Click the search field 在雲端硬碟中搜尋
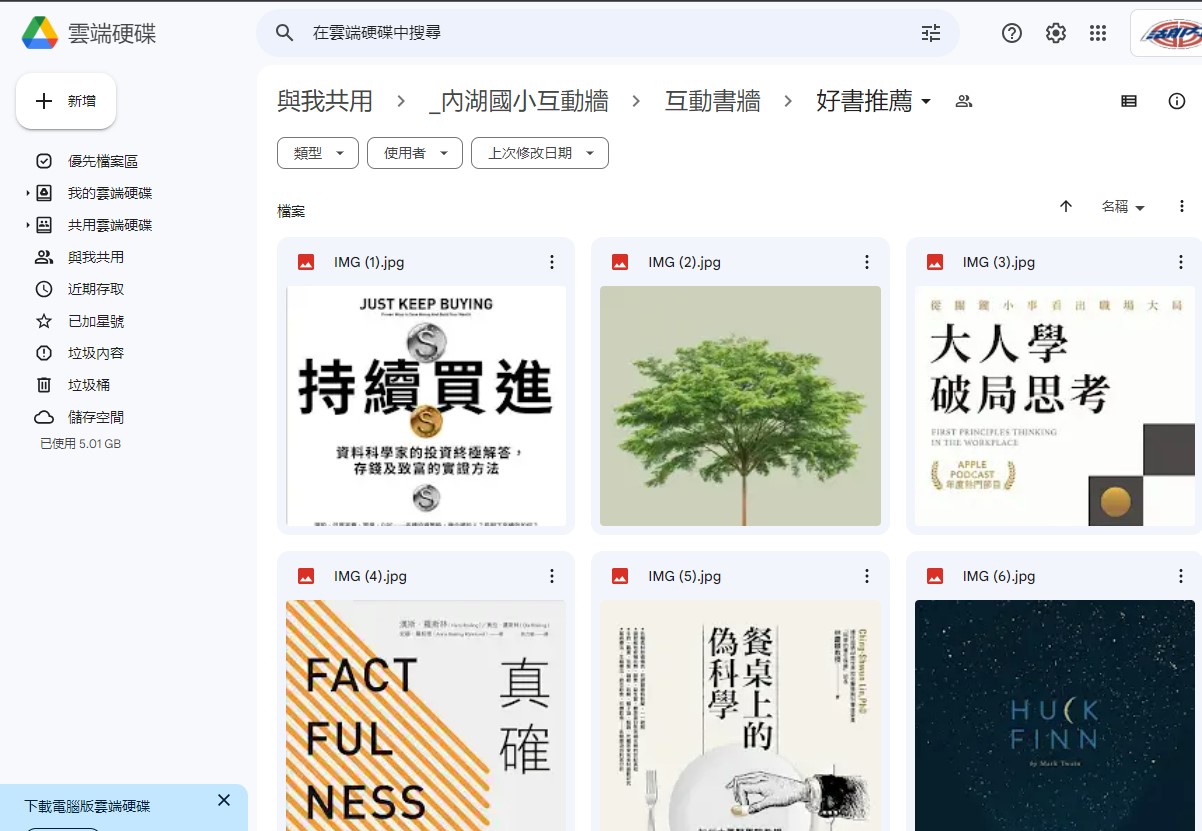Viewport: 1202px width, 831px height. pyautogui.click(x=610, y=33)
